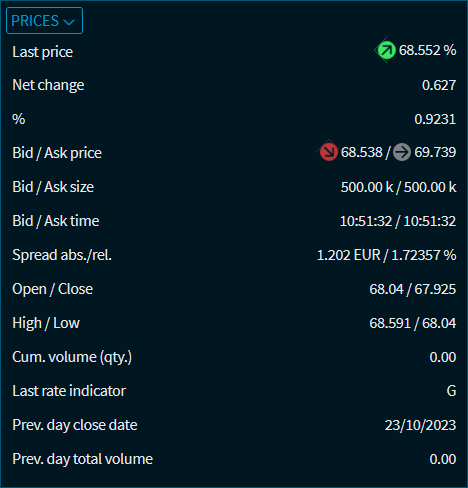Click the ask price 69.739
Image resolution: width=468 pixels, height=488 pixels.
pos(435,152)
